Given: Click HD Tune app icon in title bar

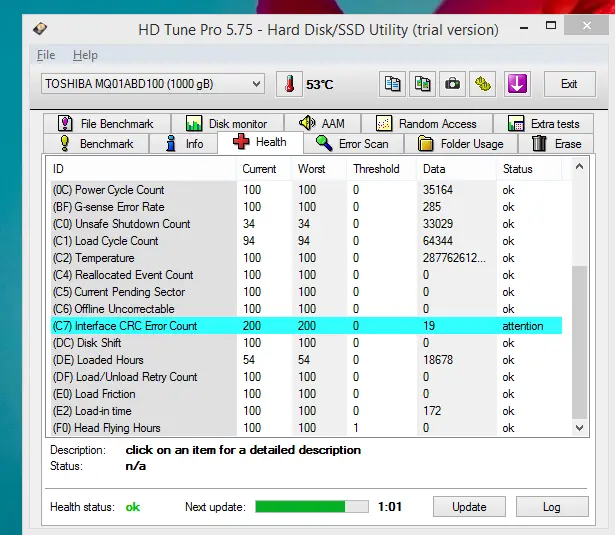Looking at the screenshot, I should pyautogui.click(x=40, y=29).
